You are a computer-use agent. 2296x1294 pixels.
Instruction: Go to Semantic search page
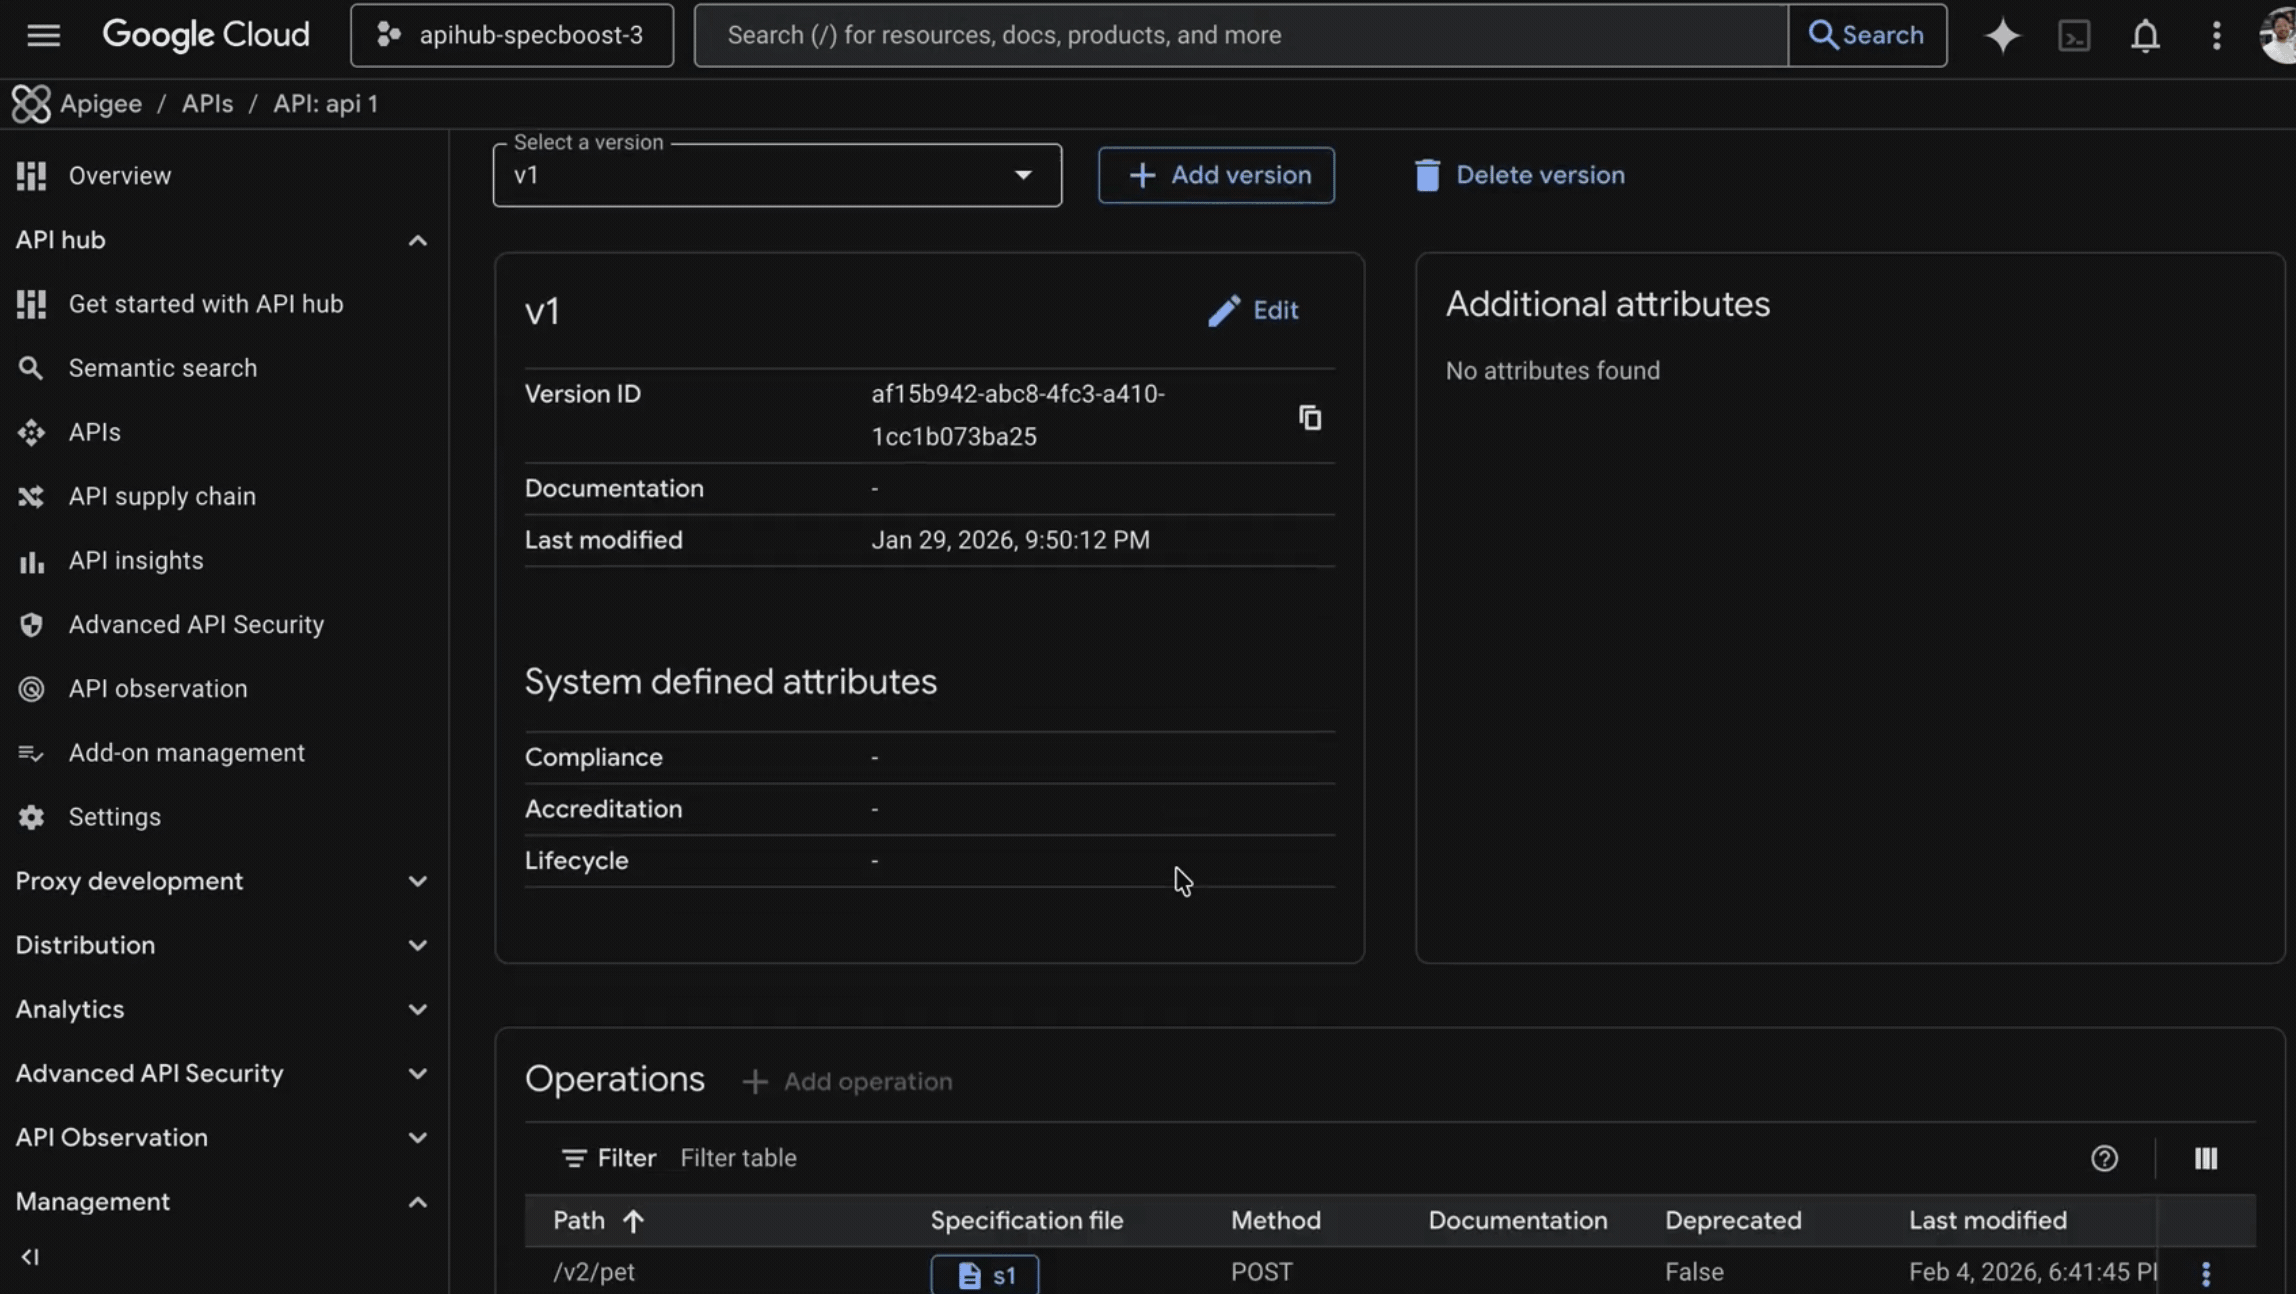tap(162, 368)
